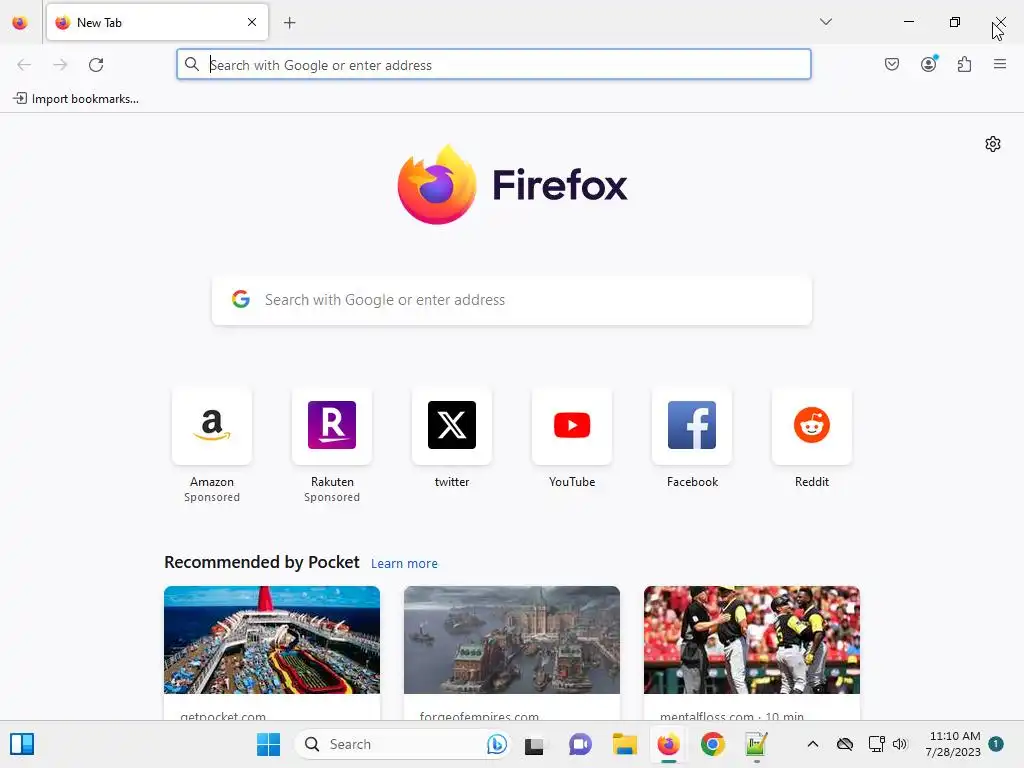The width and height of the screenshot is (1024, 768).
Task: Open the new tab personalize gear
Action: point(993,144)
